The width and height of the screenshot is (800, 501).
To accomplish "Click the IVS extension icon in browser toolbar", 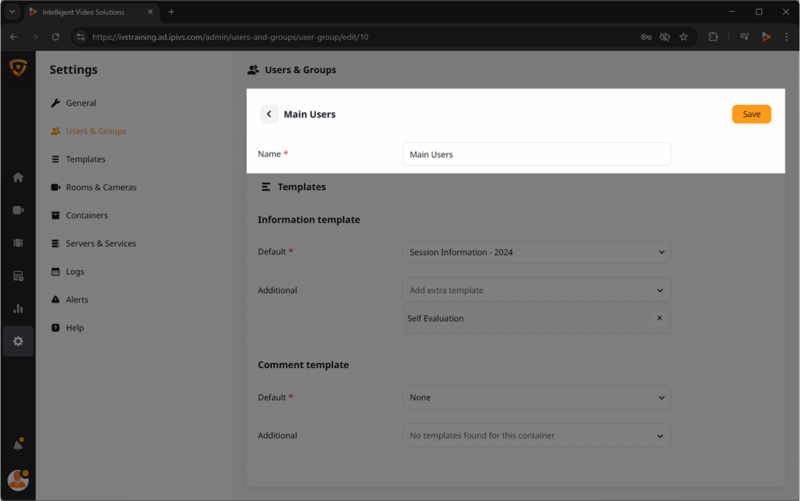I will point(766,37).
